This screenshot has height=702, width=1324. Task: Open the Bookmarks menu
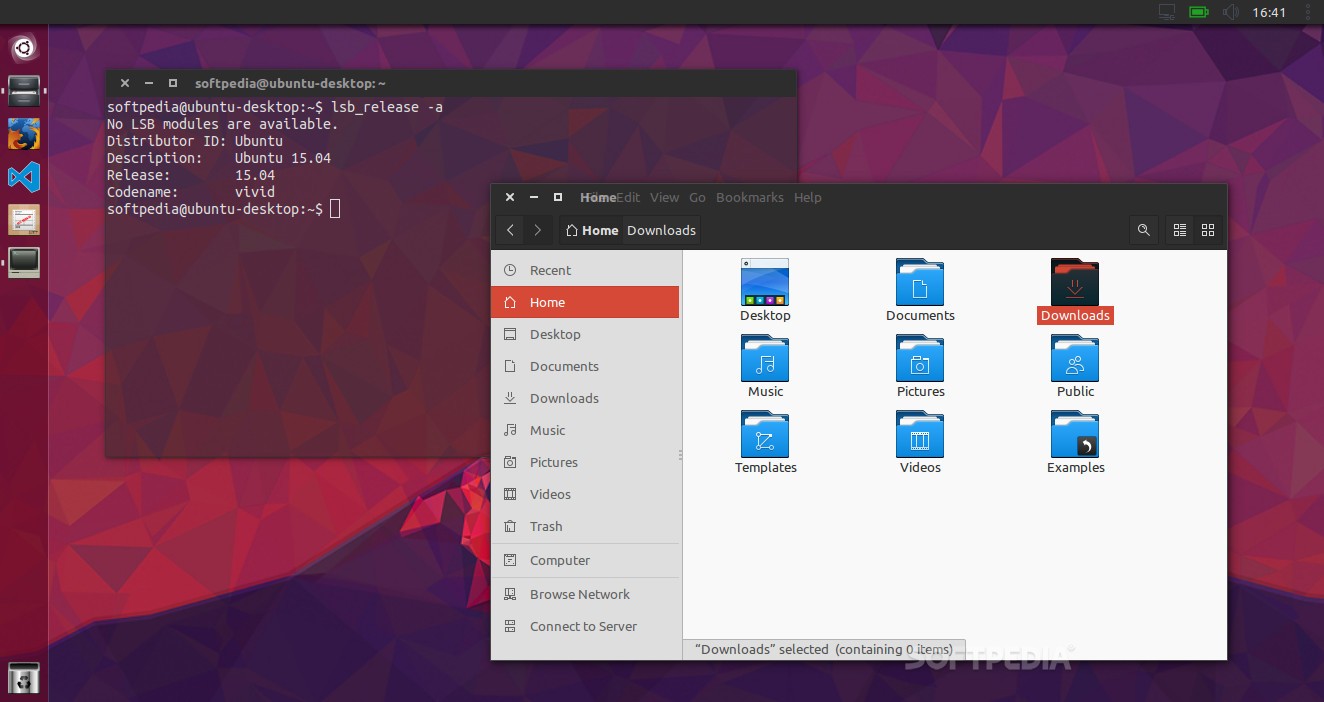coord(749,197)
